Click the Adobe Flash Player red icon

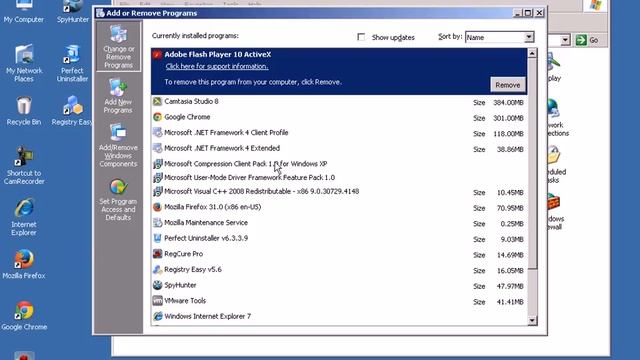(x=158, y=55)
